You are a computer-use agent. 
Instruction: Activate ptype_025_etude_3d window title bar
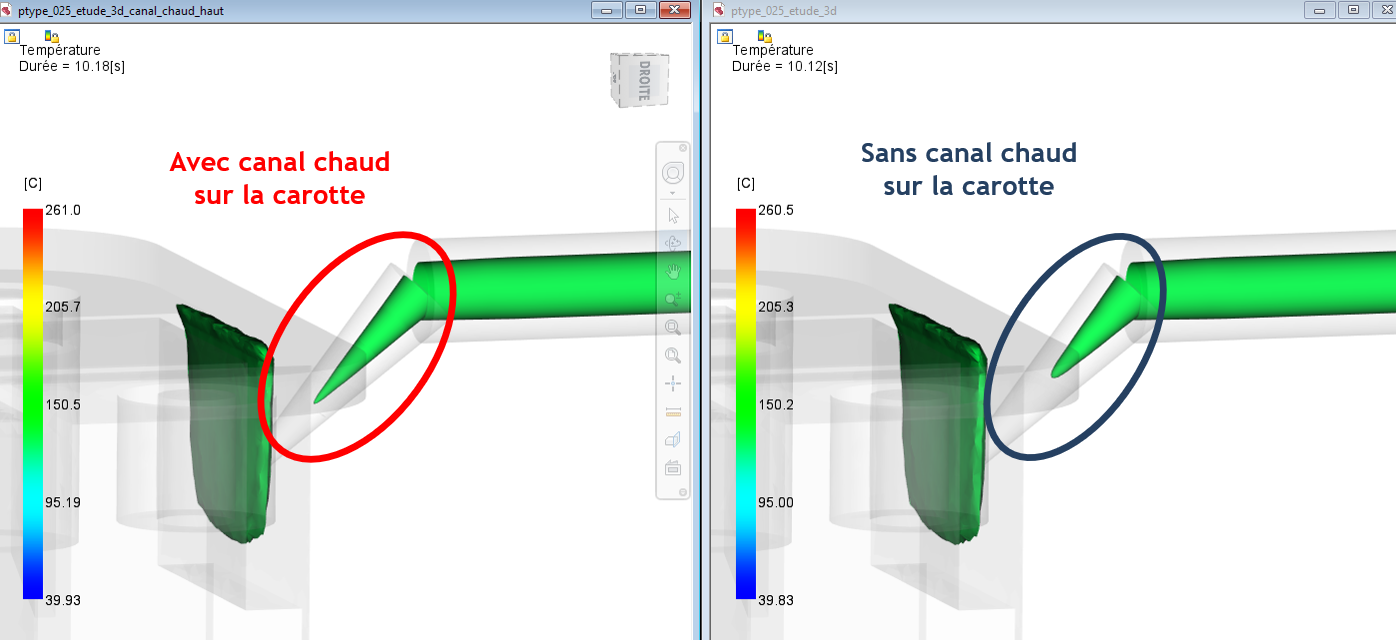1000,10
